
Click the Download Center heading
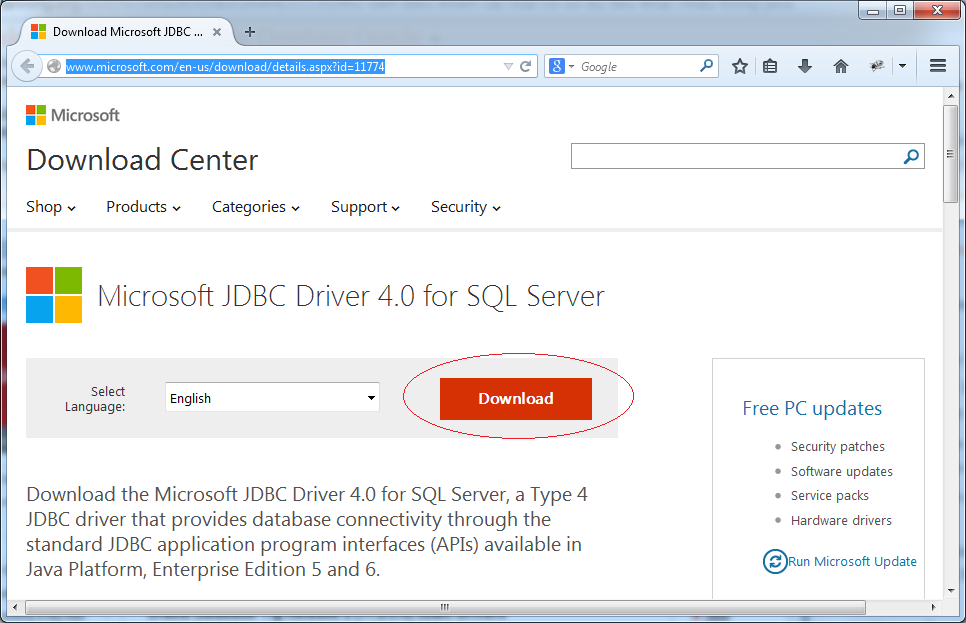tap(142, 160)
